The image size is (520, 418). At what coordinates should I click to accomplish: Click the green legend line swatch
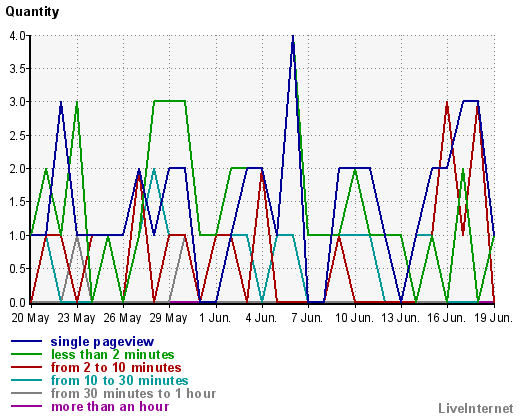pyautogui.click(x=27, y=354)
